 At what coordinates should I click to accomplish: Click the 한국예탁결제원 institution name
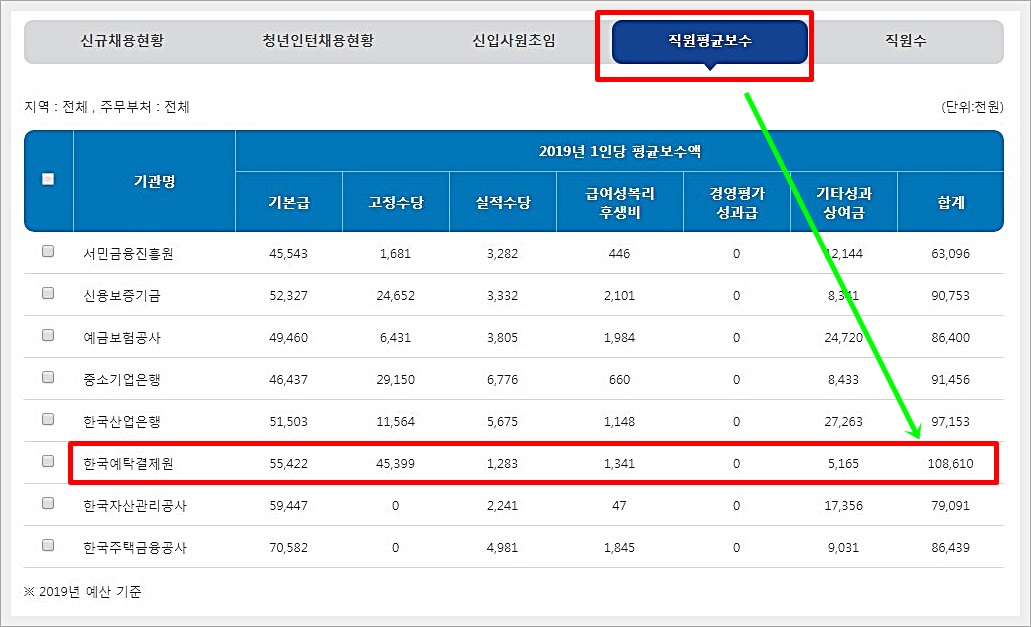128,464
